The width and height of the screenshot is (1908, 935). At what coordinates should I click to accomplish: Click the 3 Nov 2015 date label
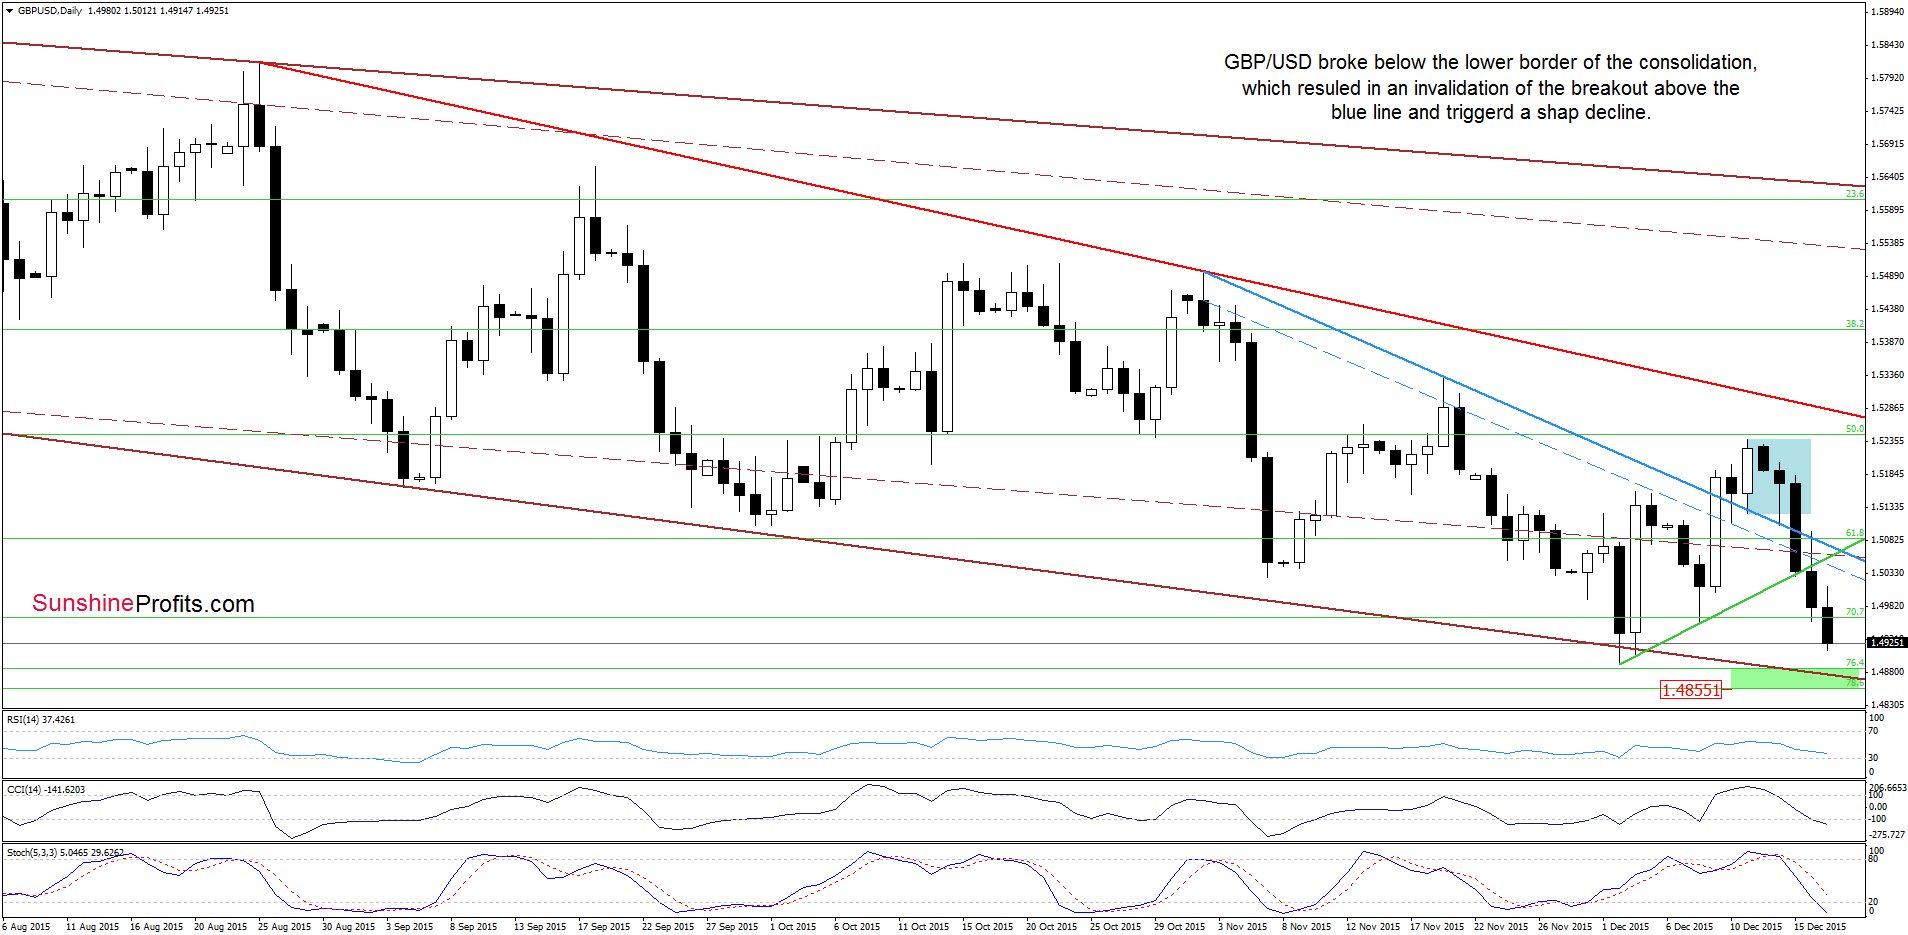pyautogui.click(x=1242, y=927)
